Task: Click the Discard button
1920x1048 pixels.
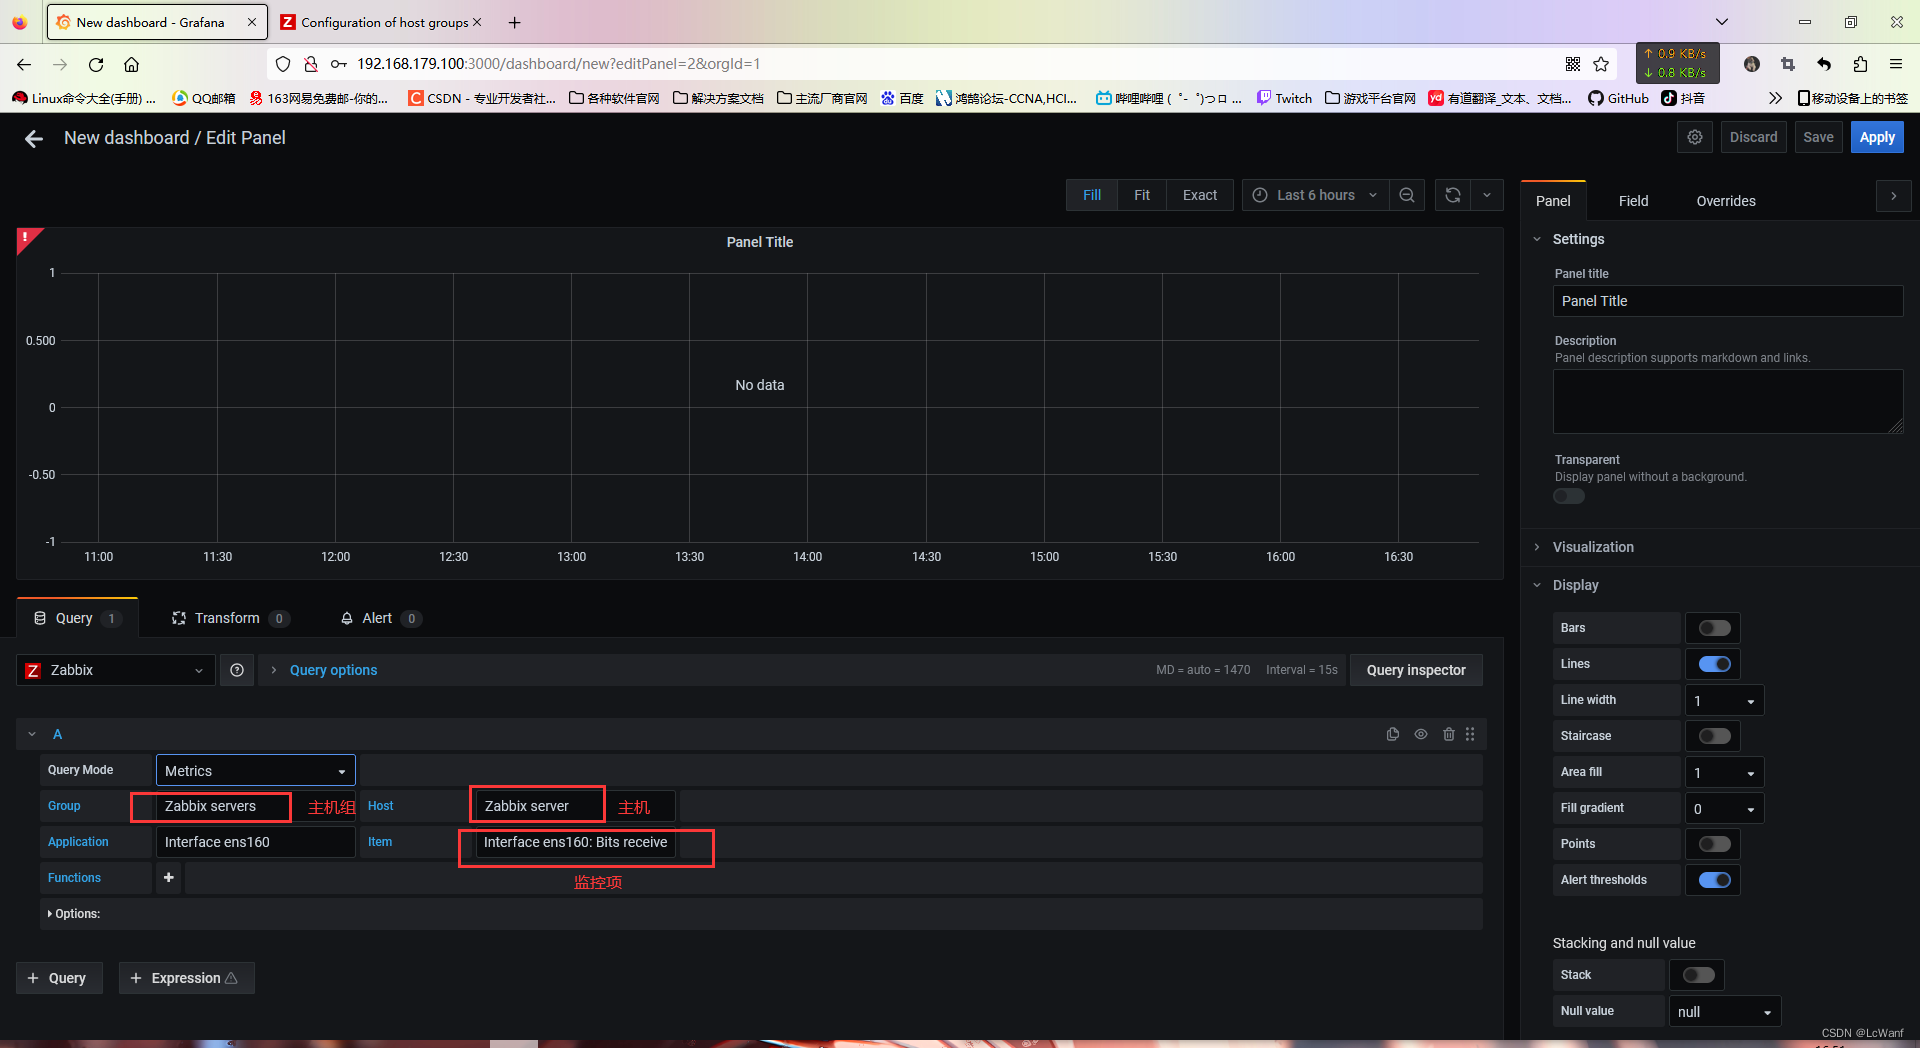Action: click(x=1753, y=137)
